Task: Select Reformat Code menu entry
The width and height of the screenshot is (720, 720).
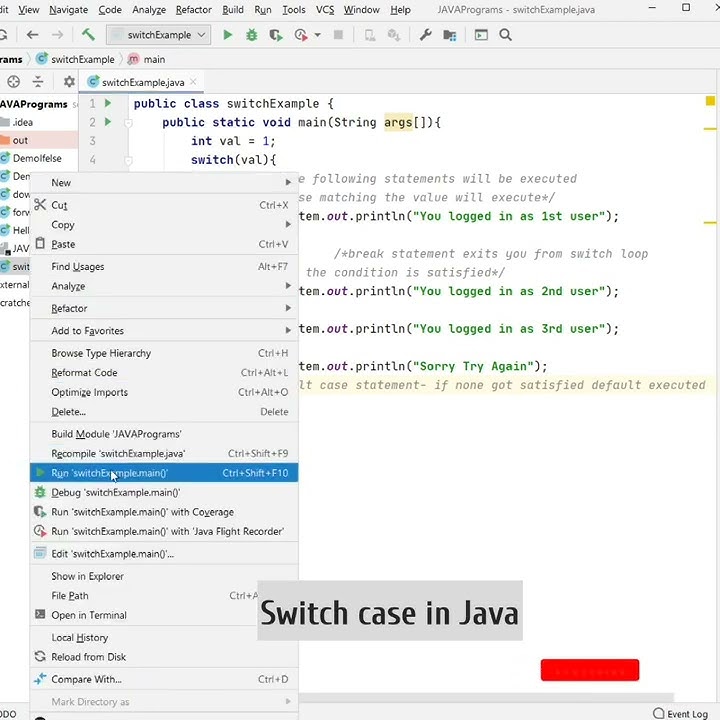Action: pos(164,372)
